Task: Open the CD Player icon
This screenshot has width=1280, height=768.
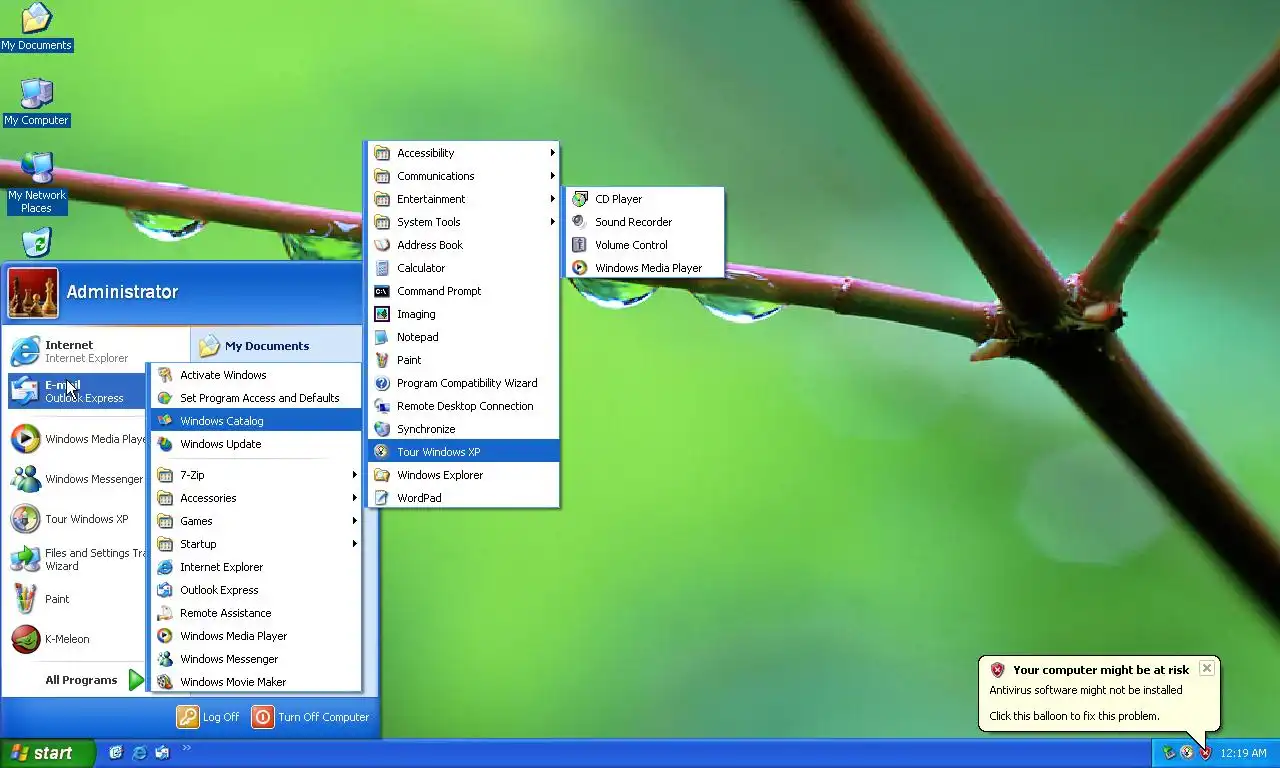Action: coord(579,199)
